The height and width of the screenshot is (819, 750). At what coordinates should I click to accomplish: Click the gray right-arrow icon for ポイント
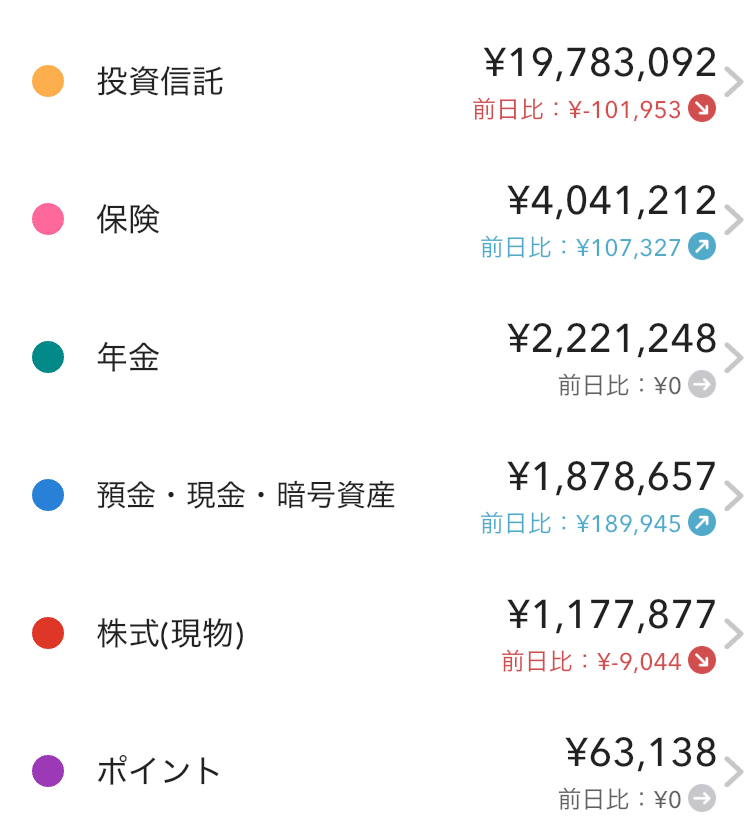point(702,799)
